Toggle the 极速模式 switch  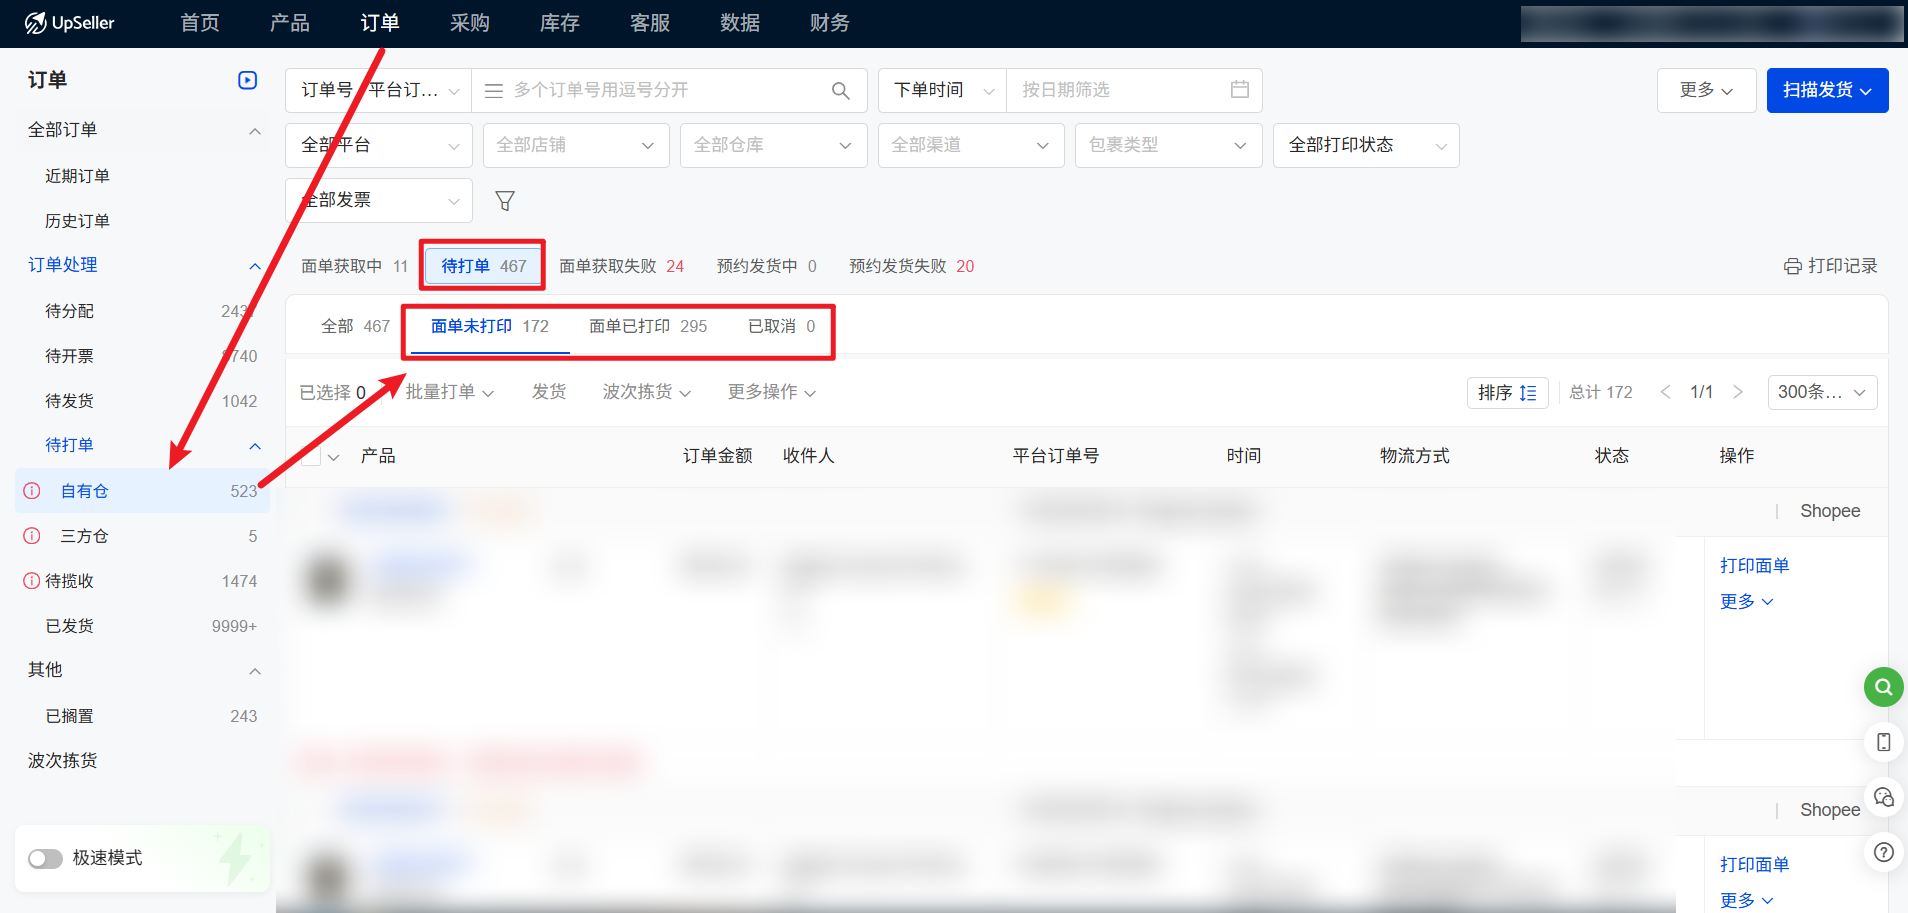(45, 858)
